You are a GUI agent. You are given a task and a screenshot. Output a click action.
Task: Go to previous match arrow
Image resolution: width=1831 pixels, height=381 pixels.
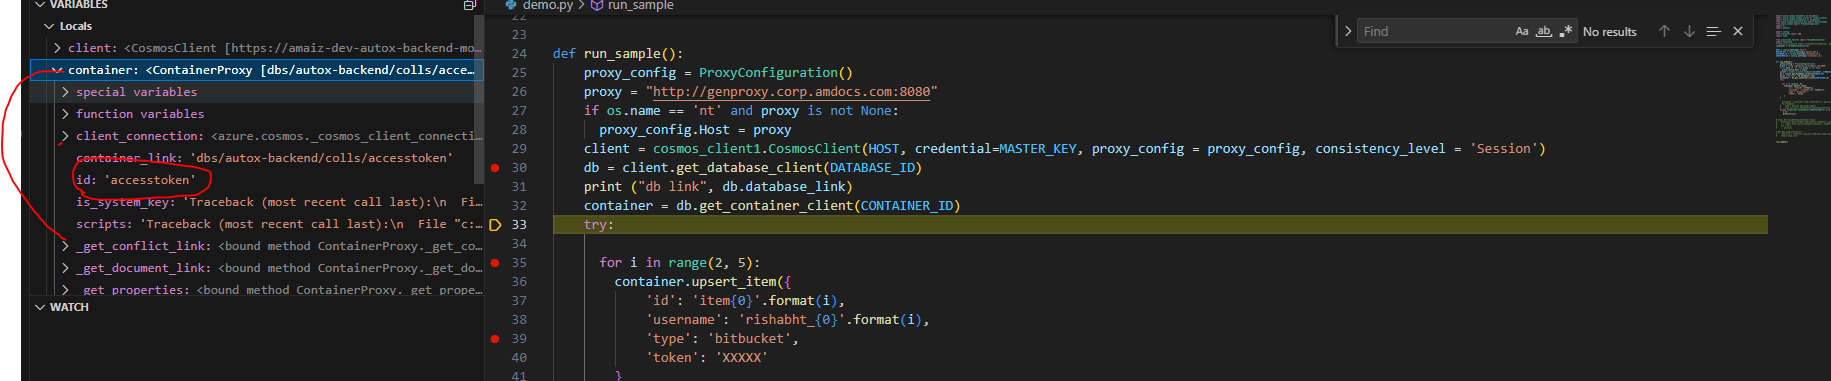pos(1664,31)
